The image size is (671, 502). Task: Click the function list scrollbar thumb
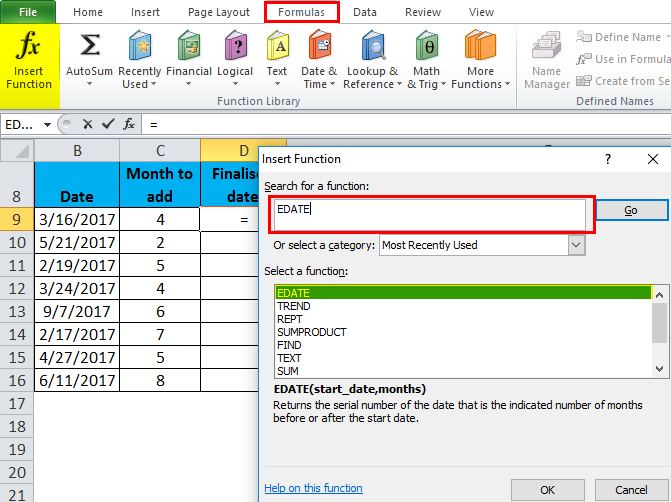tap(659, 322)
